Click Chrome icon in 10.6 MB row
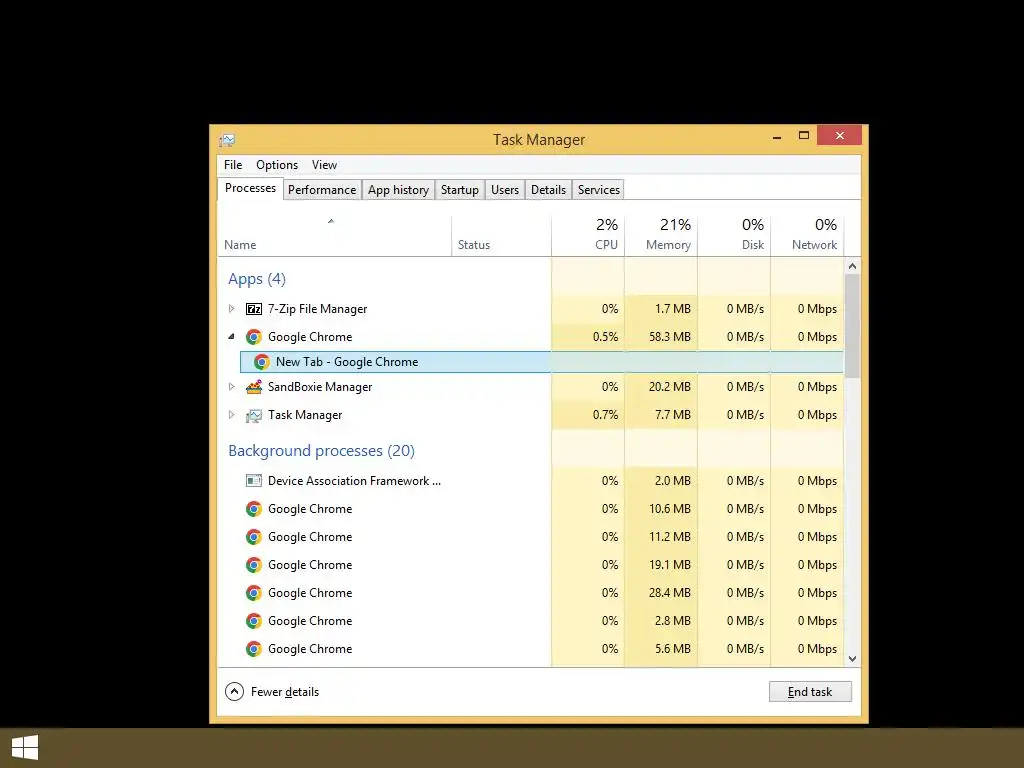The height and width of the screenshot is (768, 1024). (253, 509)
